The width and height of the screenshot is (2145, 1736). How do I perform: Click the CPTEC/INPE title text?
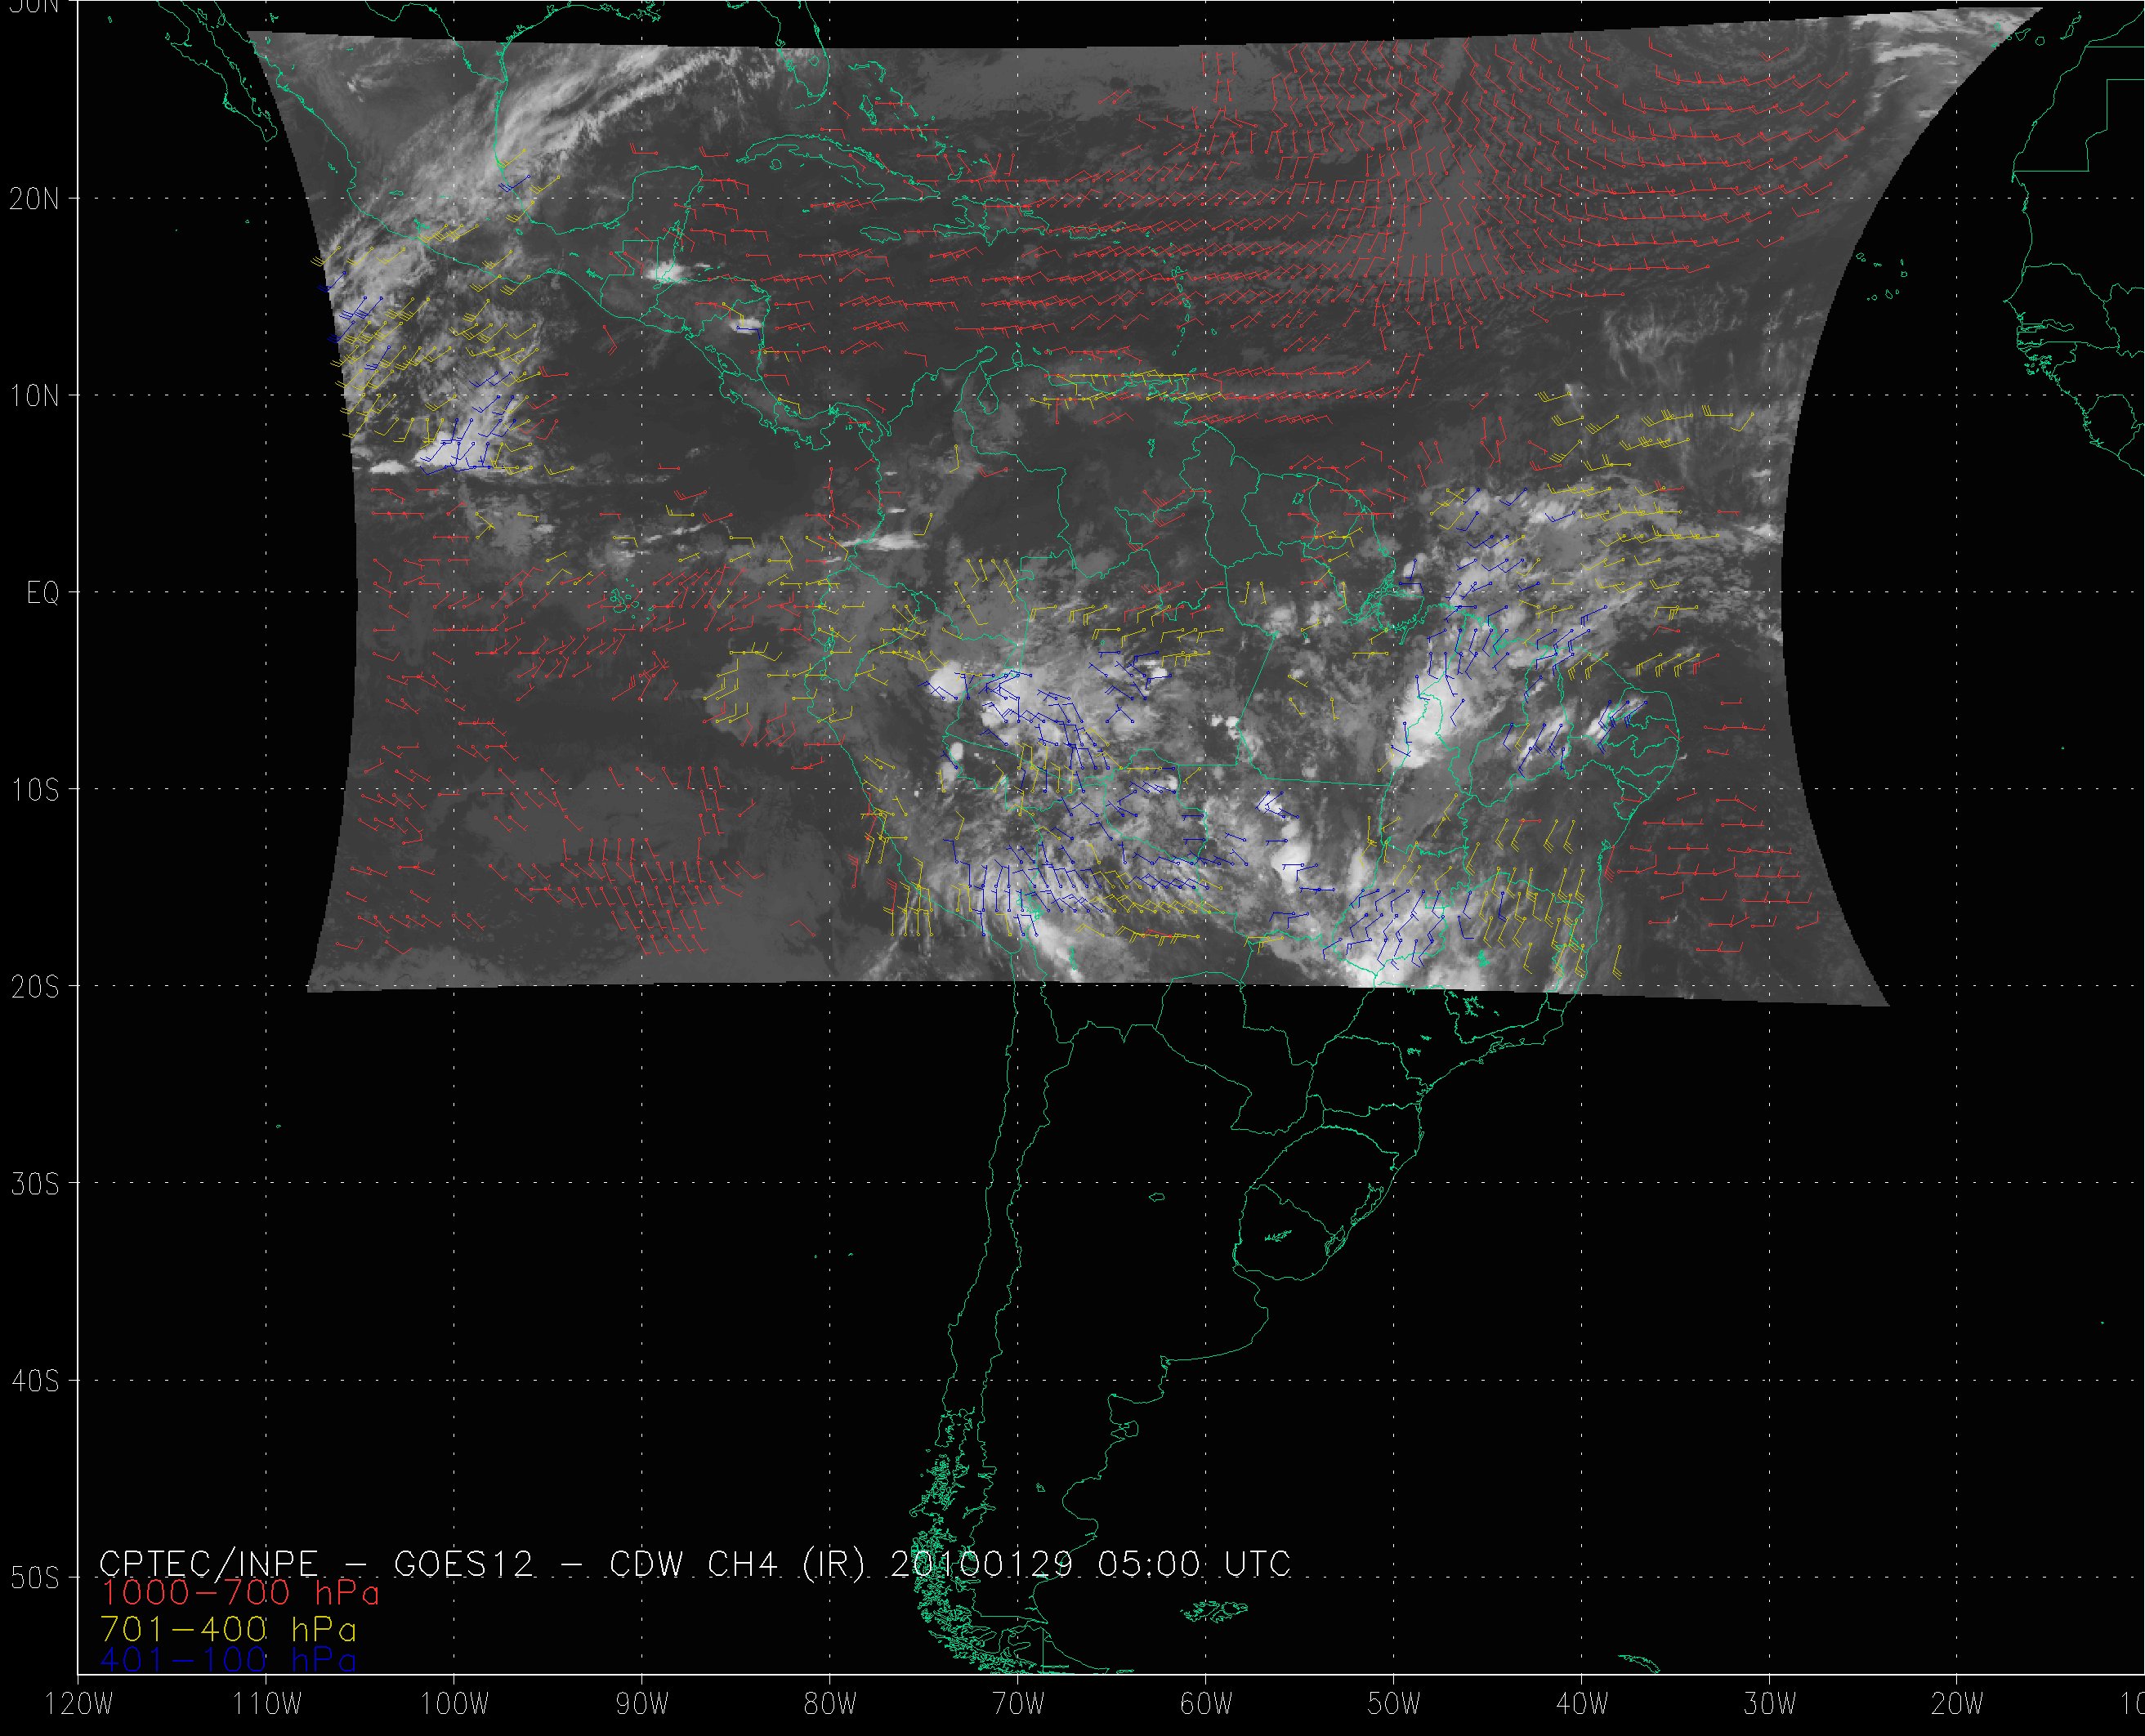tap(209, 1564)
